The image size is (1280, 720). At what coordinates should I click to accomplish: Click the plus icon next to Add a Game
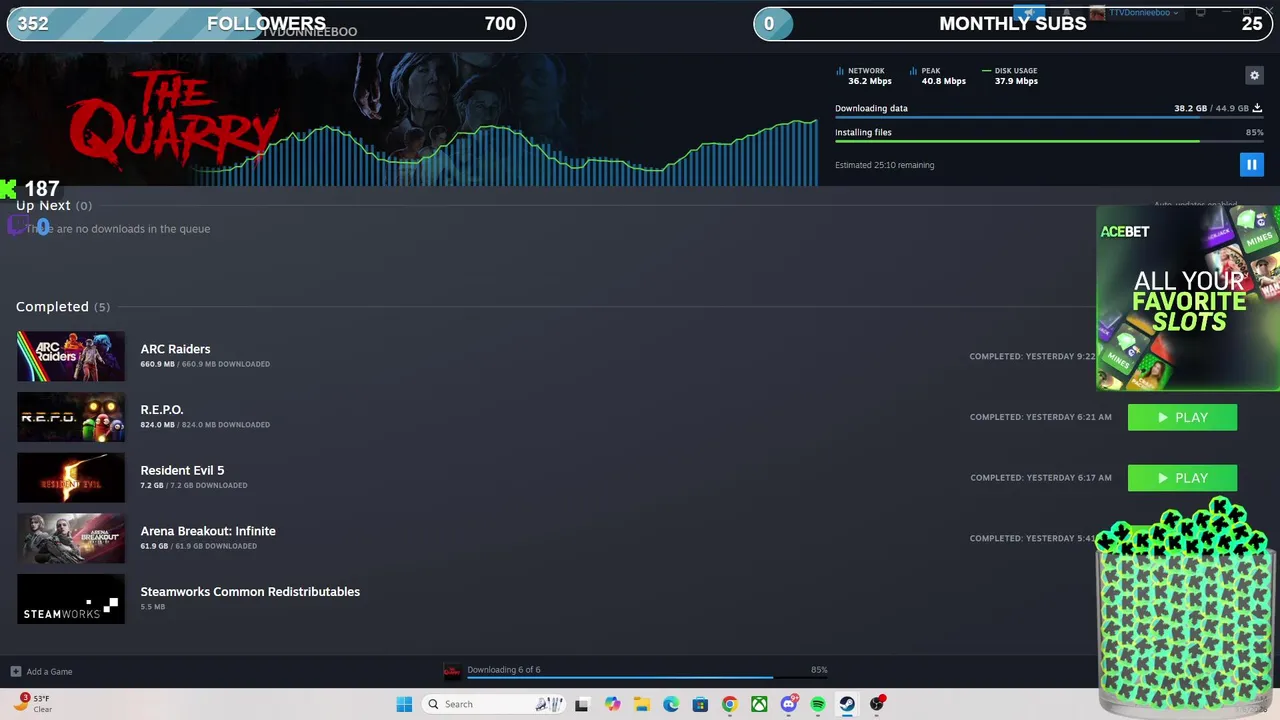pyautogui.click(x=16, y=671)
